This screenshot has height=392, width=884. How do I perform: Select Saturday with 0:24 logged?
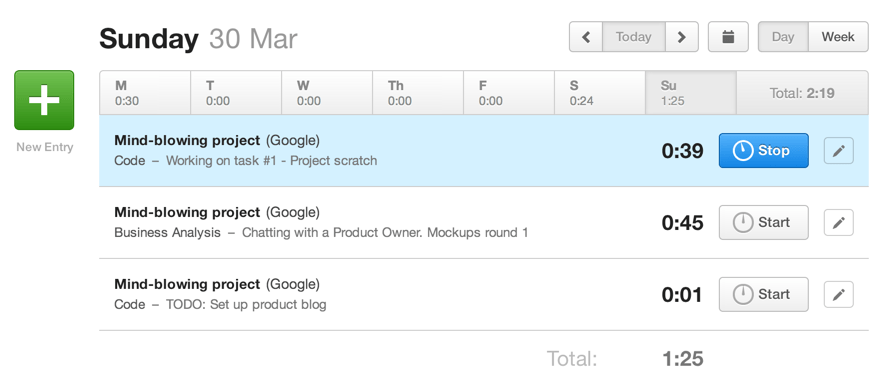(600, 93)
